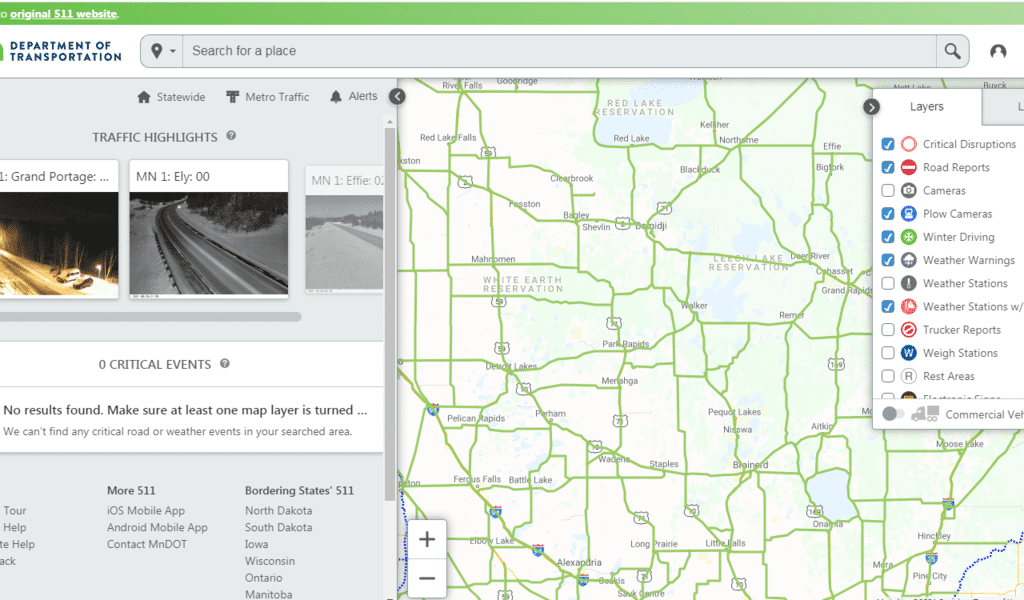Open the Metro Traffic view

point(267,97)
